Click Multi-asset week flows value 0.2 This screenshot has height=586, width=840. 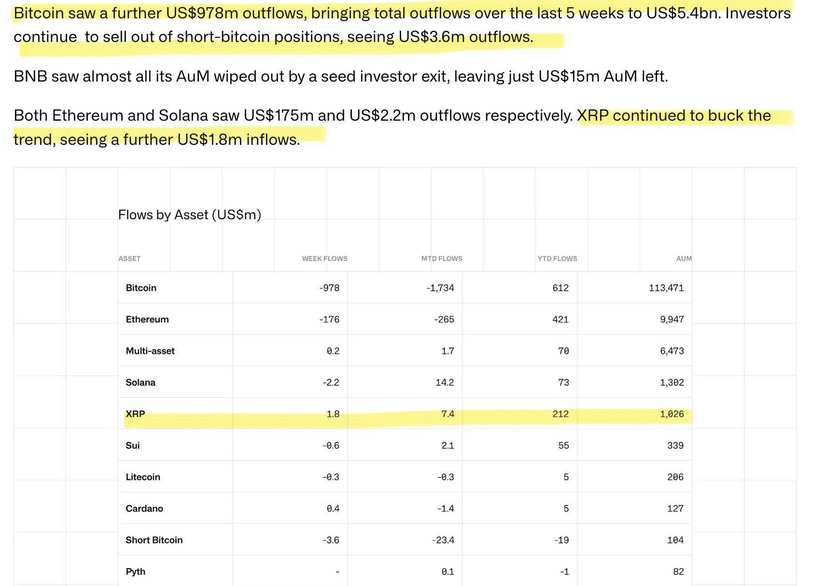click(333, 351)
